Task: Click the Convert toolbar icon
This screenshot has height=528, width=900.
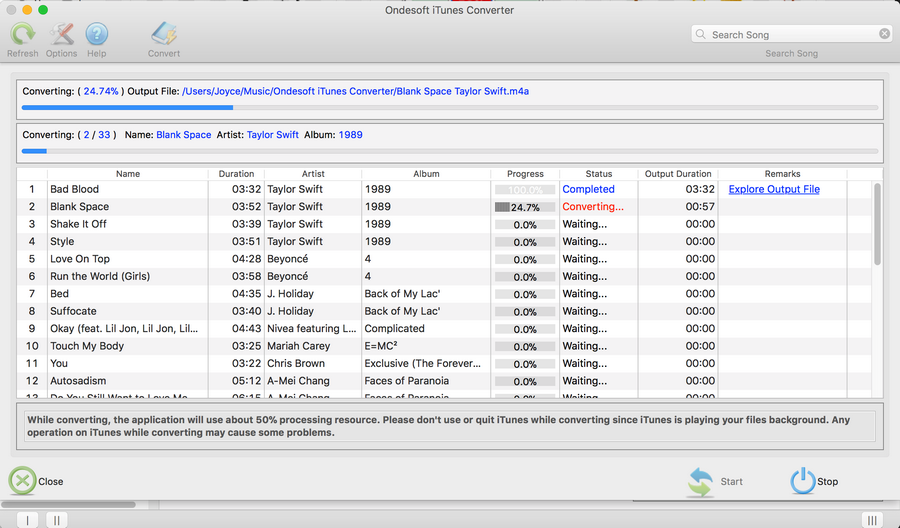Action: (164, 34)
